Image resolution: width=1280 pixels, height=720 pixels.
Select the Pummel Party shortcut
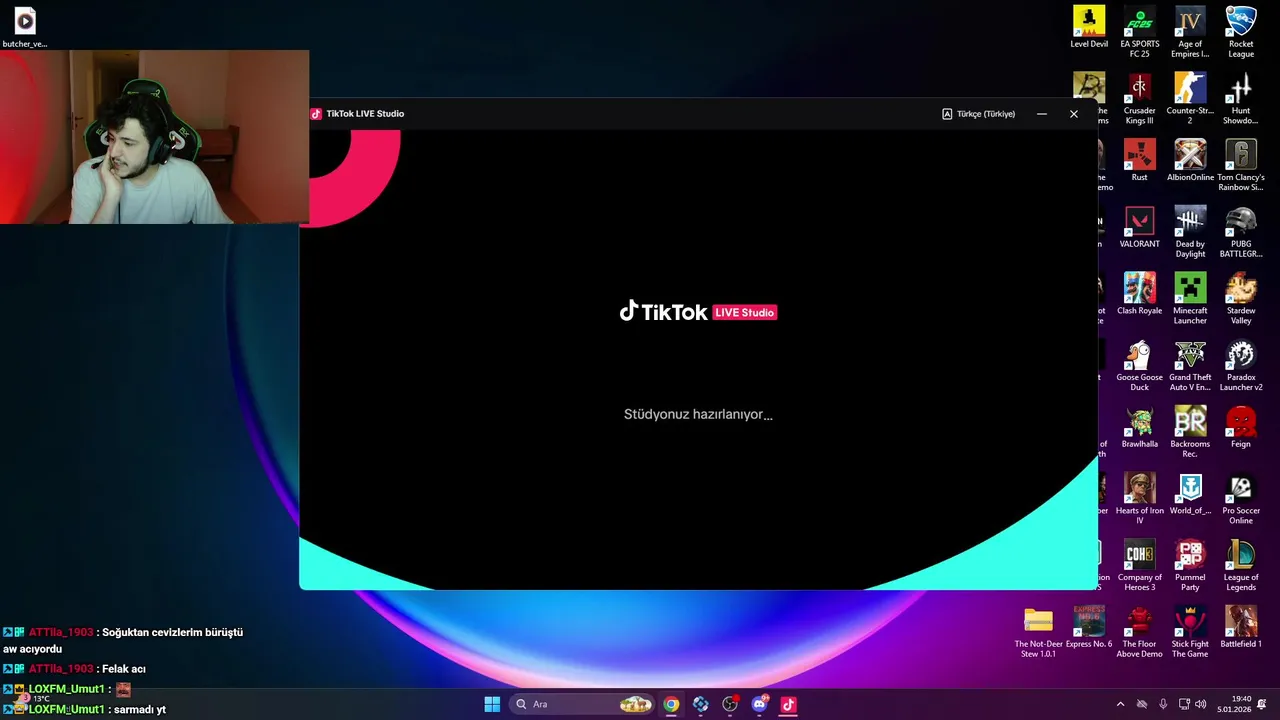click(x=1190, y=566)
